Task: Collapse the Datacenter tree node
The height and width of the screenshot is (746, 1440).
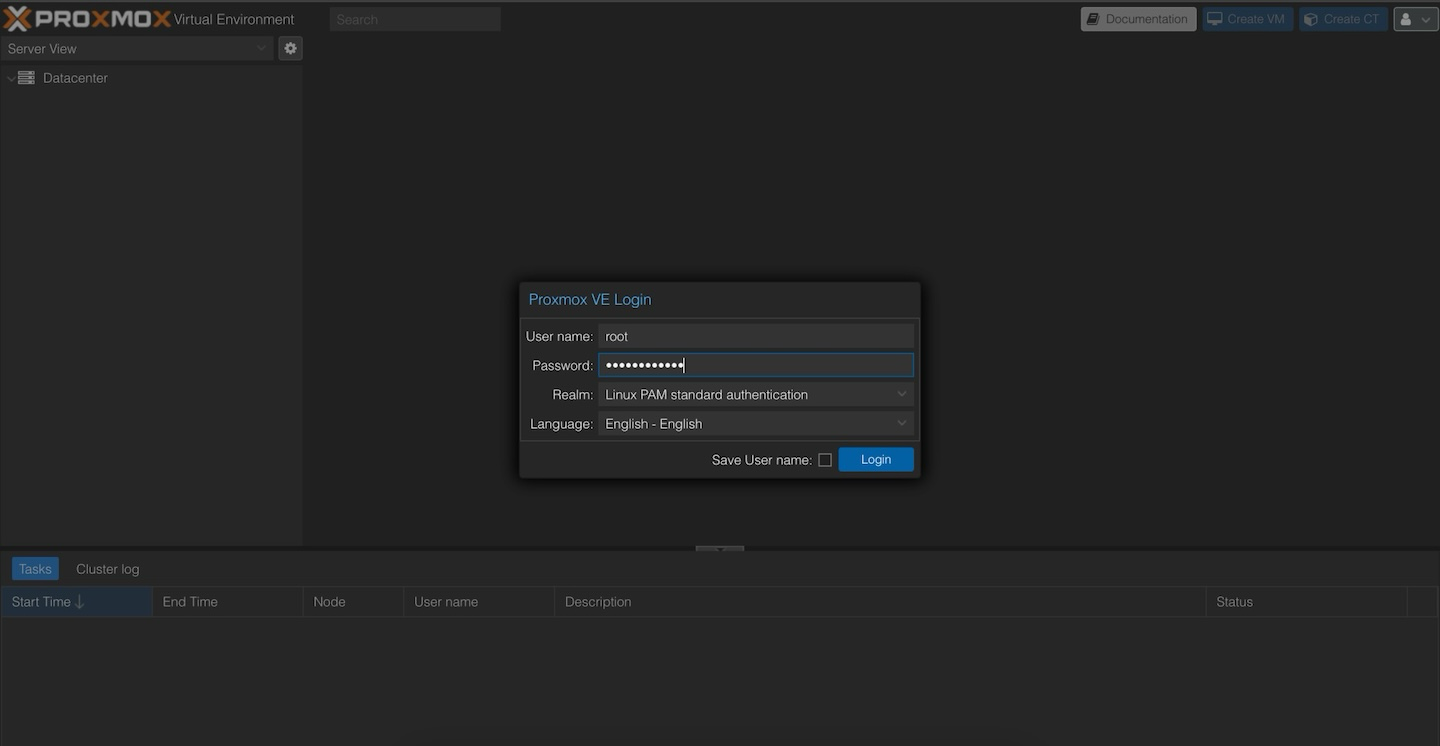Action: point(9,77)
